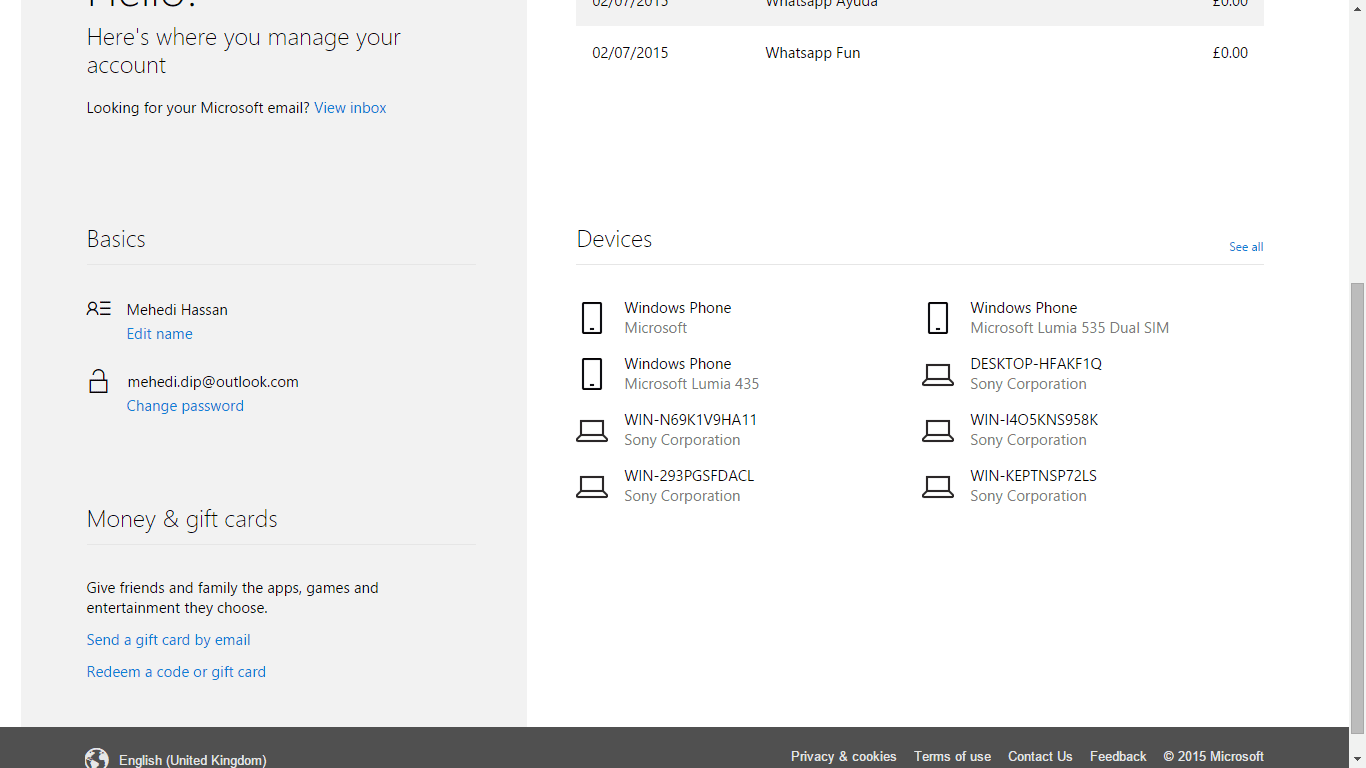
Task: Click the phone icon for Windows Phone Microsoft
Action: [x=592, y=318]
